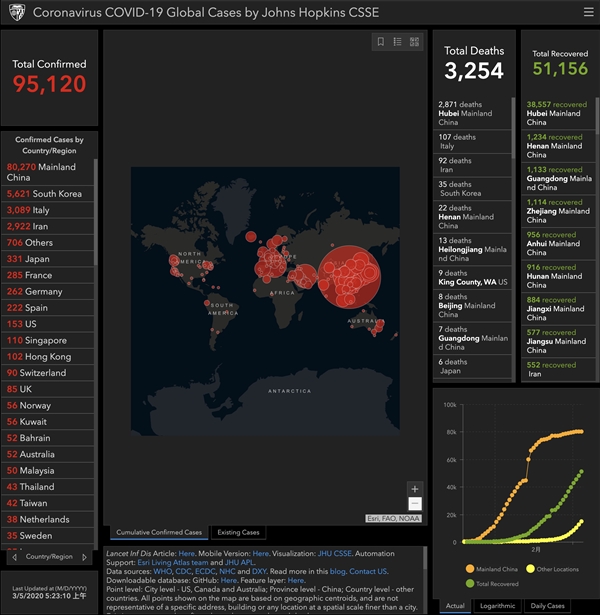
Task: Switch to the Existing Cases tab
Action: point(238,532)
